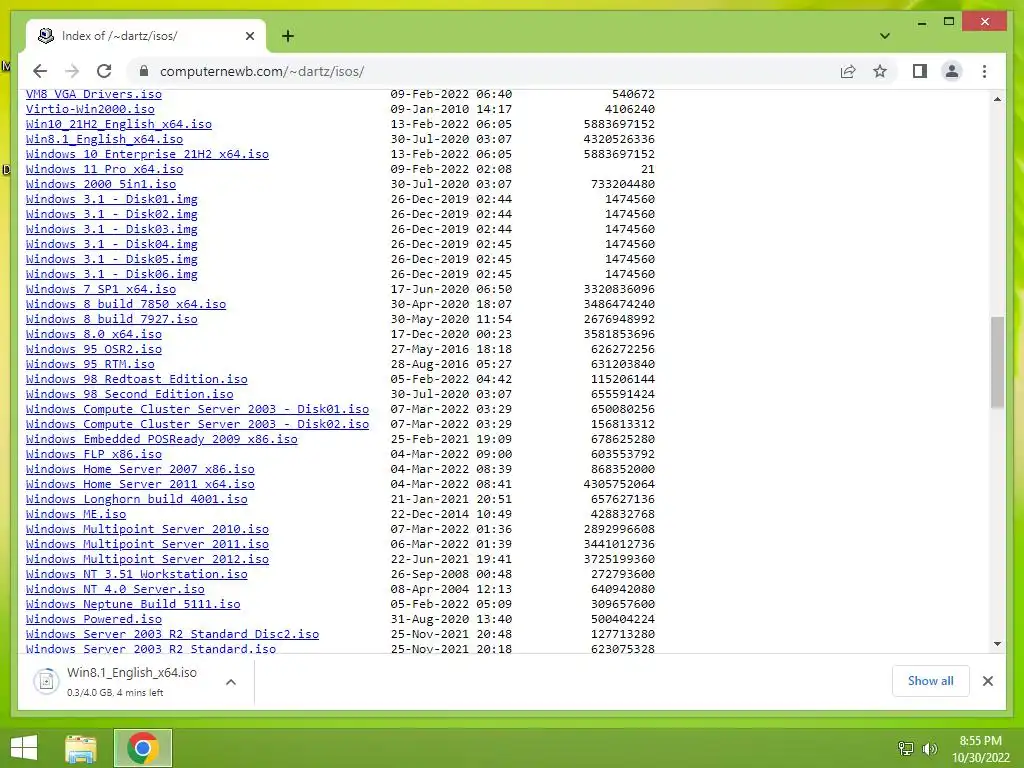
Task: Click the Win8.1_English_x64.iso link
Action: click(x=104, y=139)
